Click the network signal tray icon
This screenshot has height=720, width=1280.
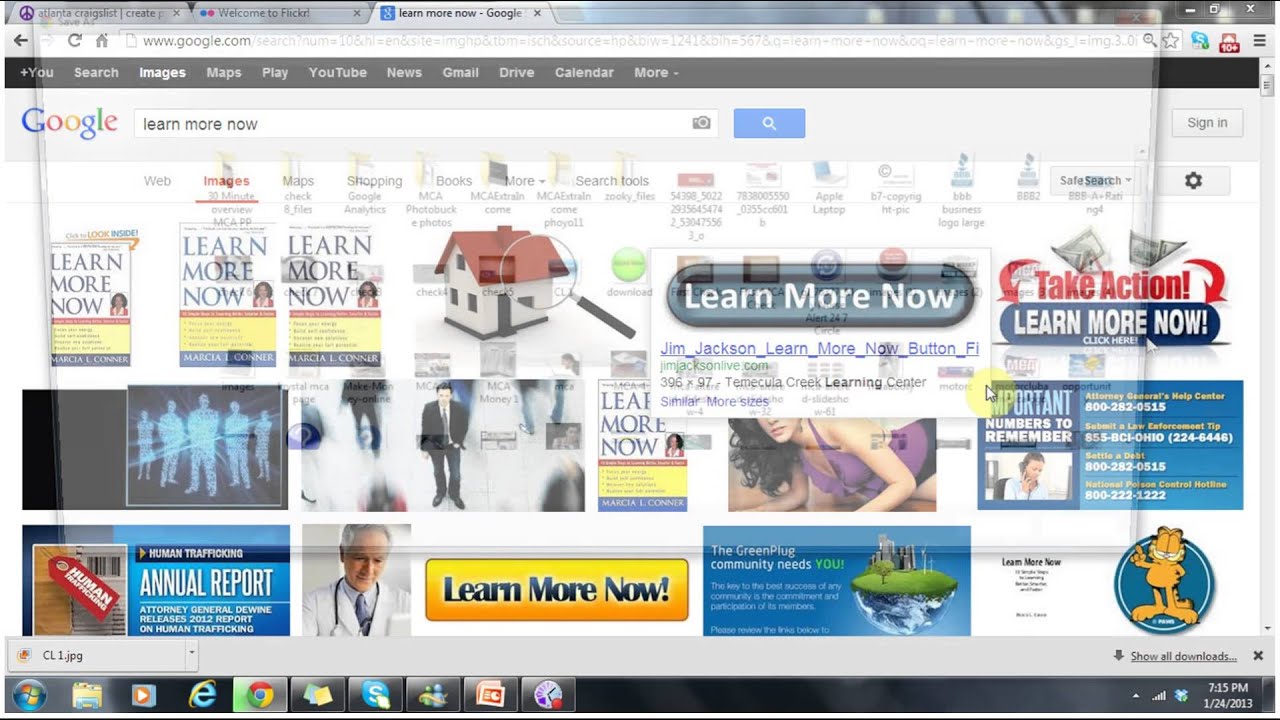click(1159, 695)
